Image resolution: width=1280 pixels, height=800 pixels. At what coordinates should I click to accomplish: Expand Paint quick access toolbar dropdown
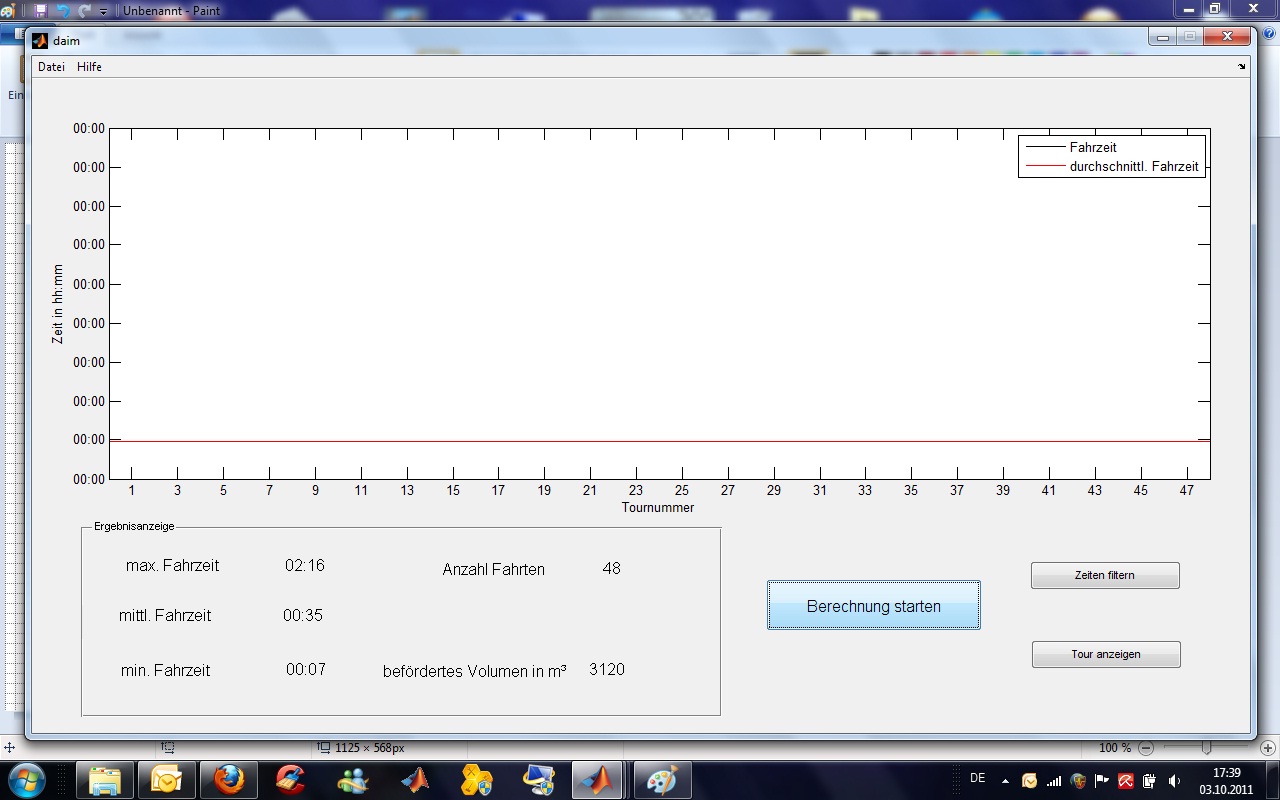103,11
